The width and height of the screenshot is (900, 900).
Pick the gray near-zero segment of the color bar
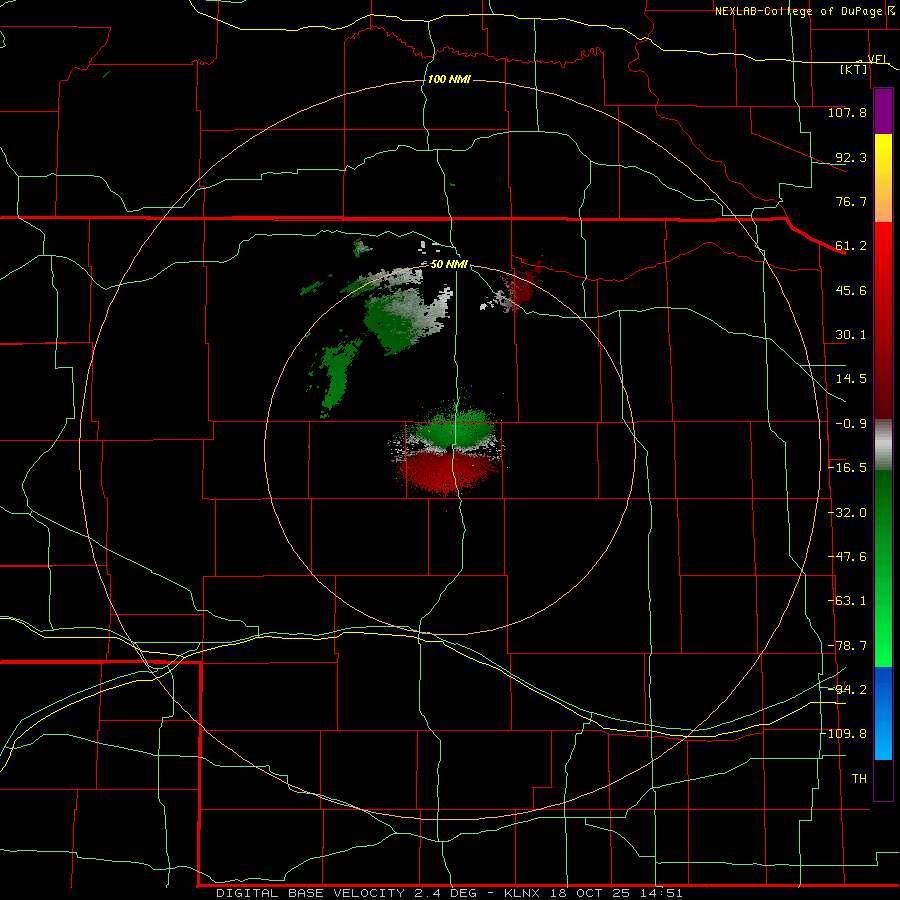(883, 445)
